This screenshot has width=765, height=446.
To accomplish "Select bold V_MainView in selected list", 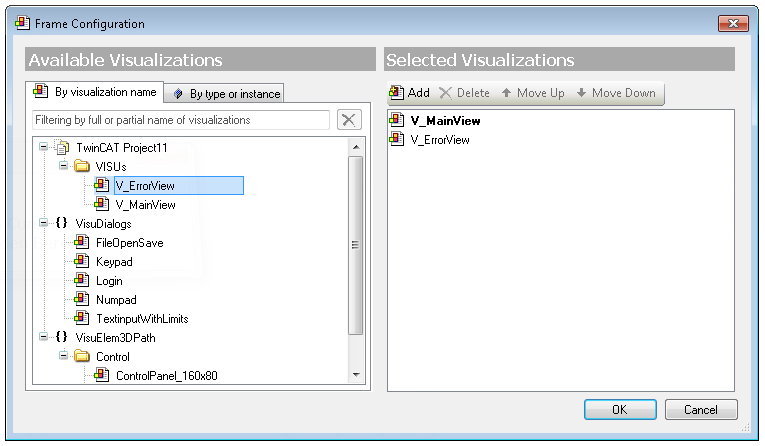I will tap(445, 121).
